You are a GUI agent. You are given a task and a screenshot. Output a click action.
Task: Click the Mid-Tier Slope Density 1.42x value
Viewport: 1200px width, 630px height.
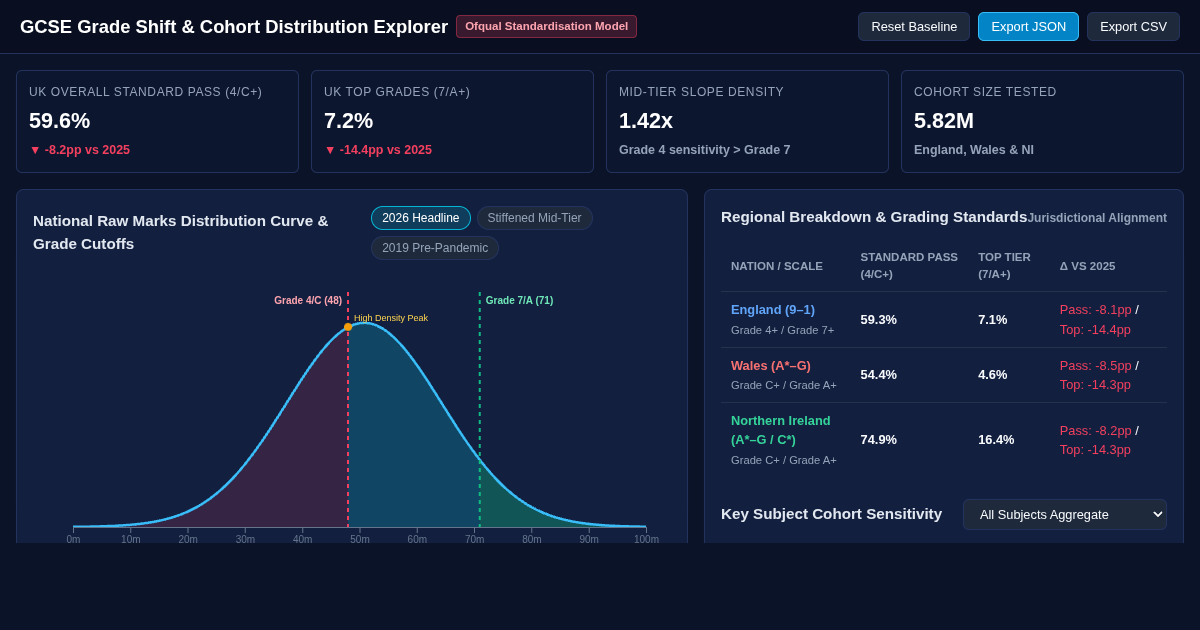tap(646, 121)
